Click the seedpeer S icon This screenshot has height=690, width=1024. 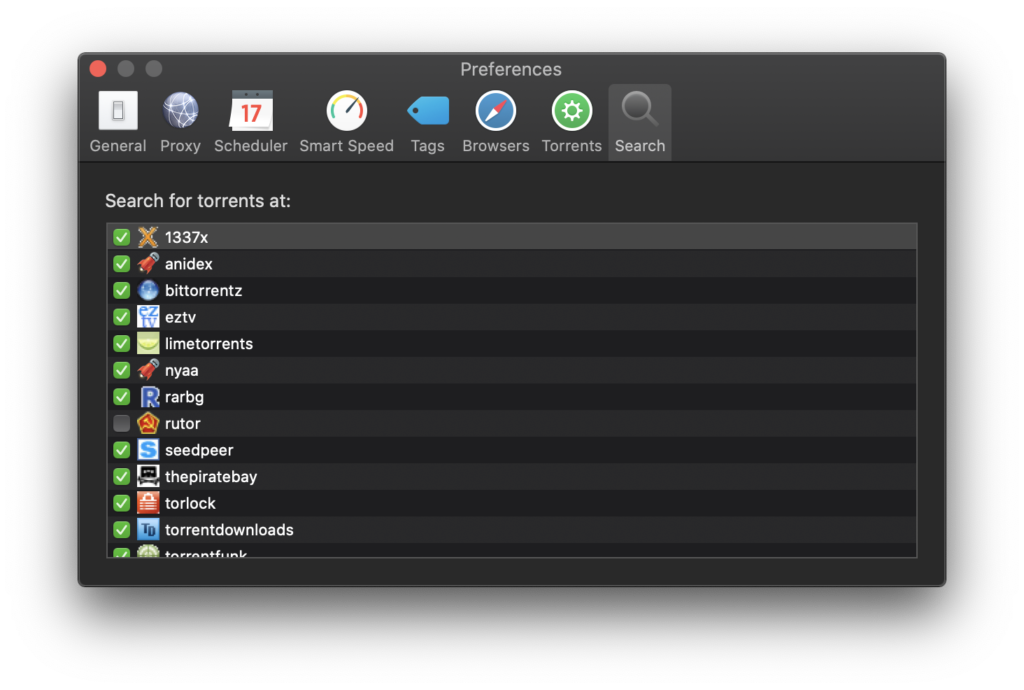pos(148,450)
